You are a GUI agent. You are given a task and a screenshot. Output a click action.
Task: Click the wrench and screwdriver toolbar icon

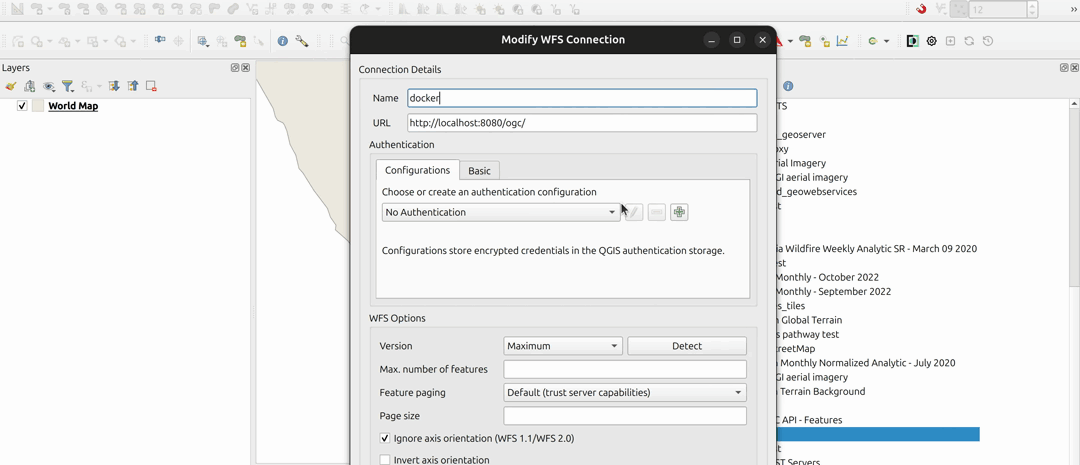(x=302, y=41)
